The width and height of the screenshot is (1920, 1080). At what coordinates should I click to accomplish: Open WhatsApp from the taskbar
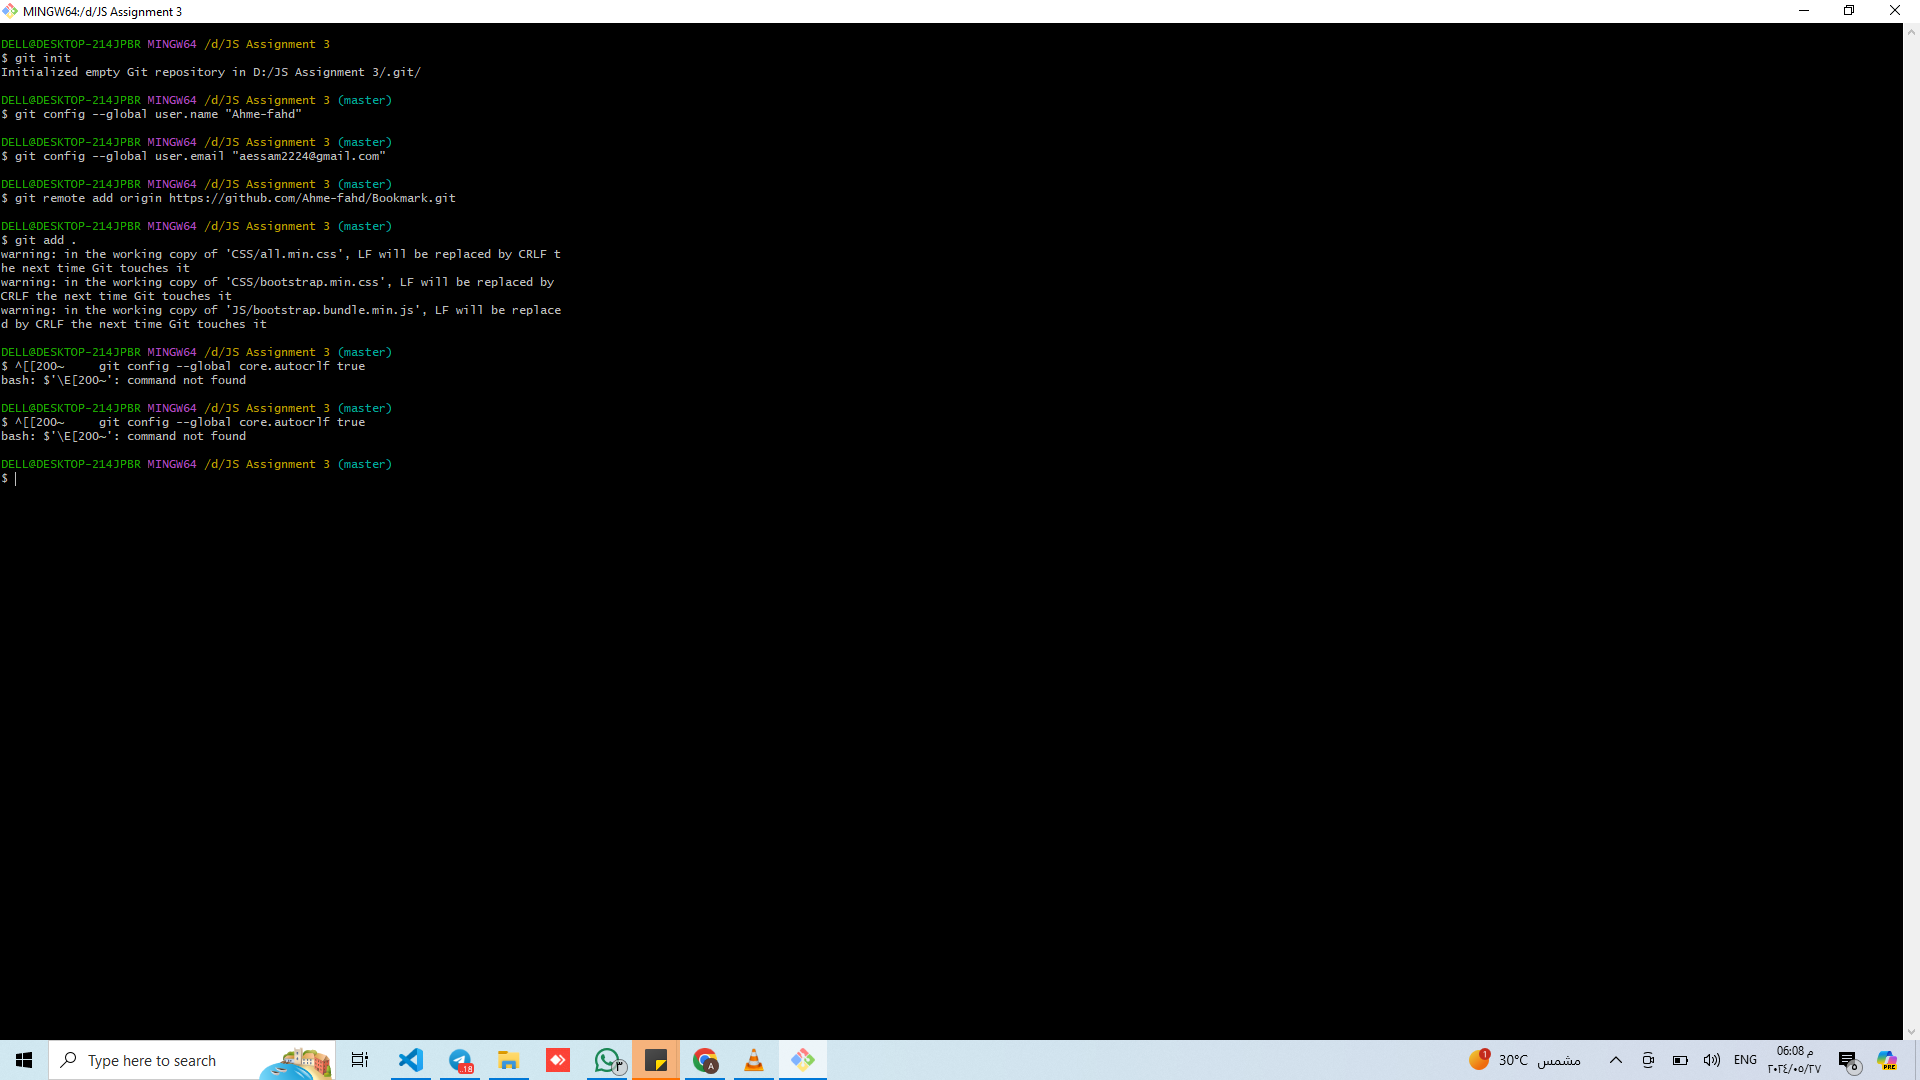tap(607, 1060)
